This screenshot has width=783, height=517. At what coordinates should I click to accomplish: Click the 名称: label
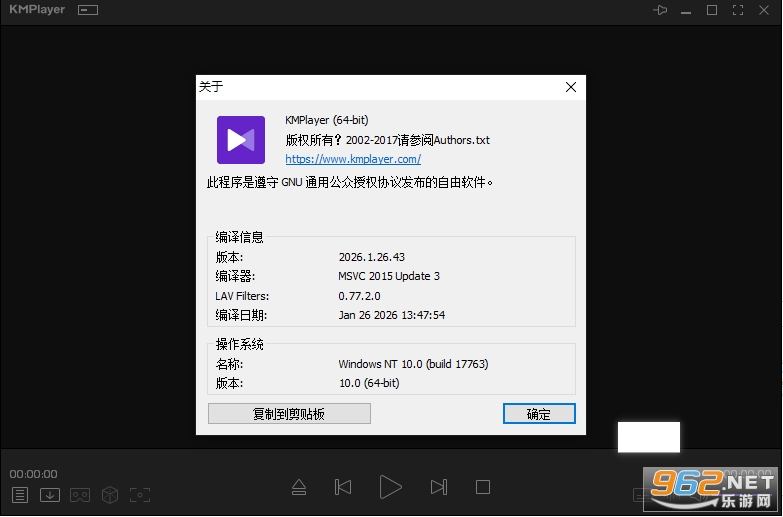point(229,364)
